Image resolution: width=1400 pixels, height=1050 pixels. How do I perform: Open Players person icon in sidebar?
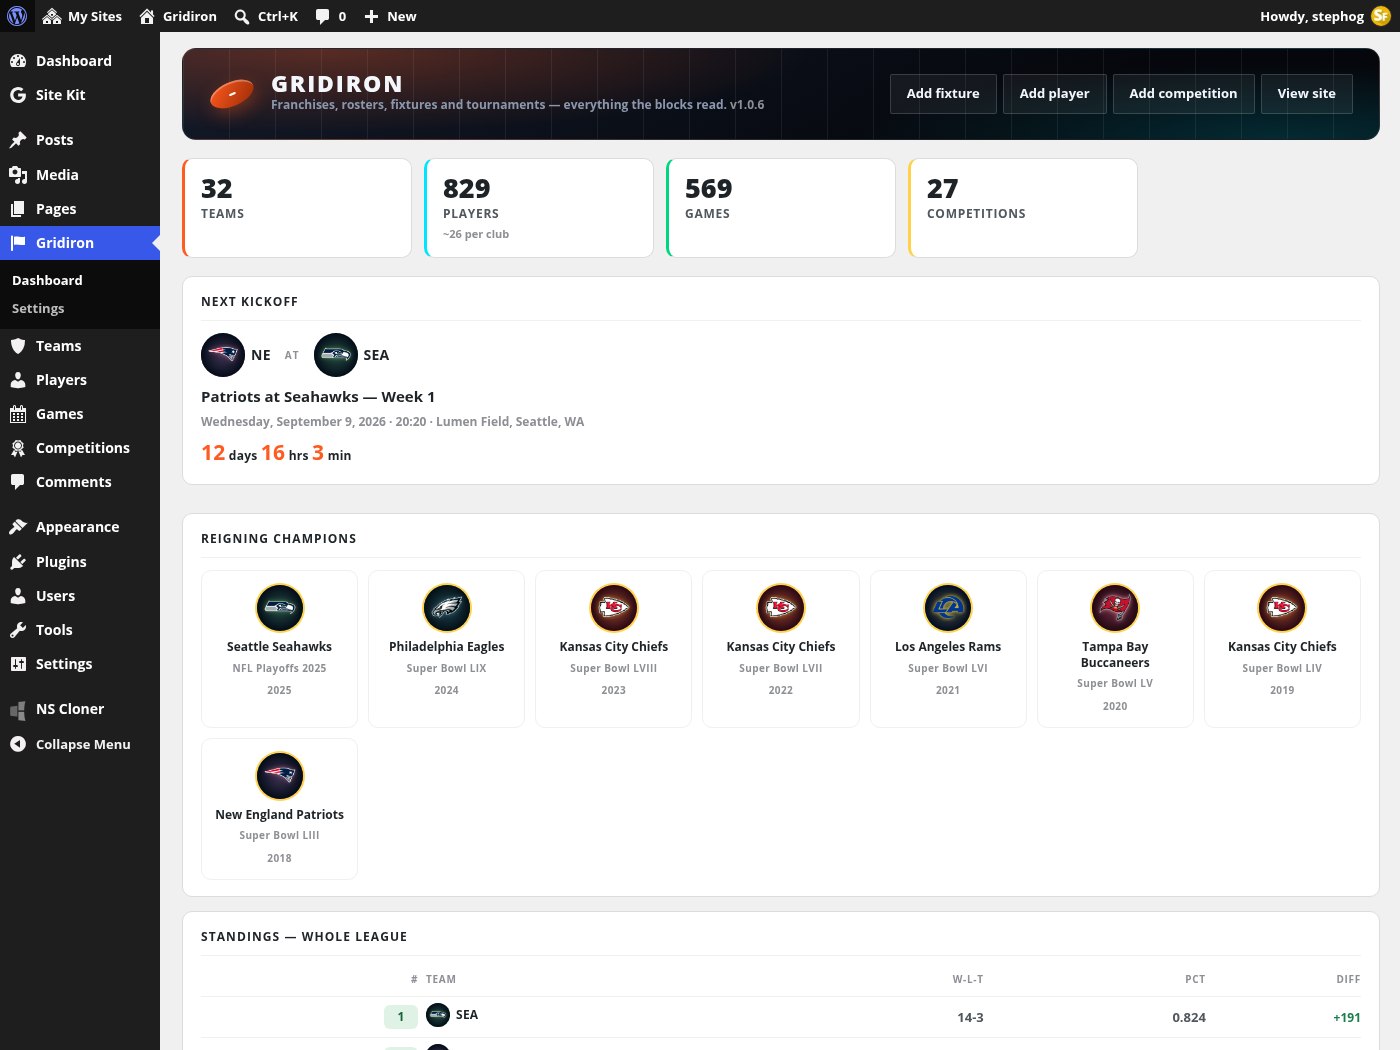18,380
